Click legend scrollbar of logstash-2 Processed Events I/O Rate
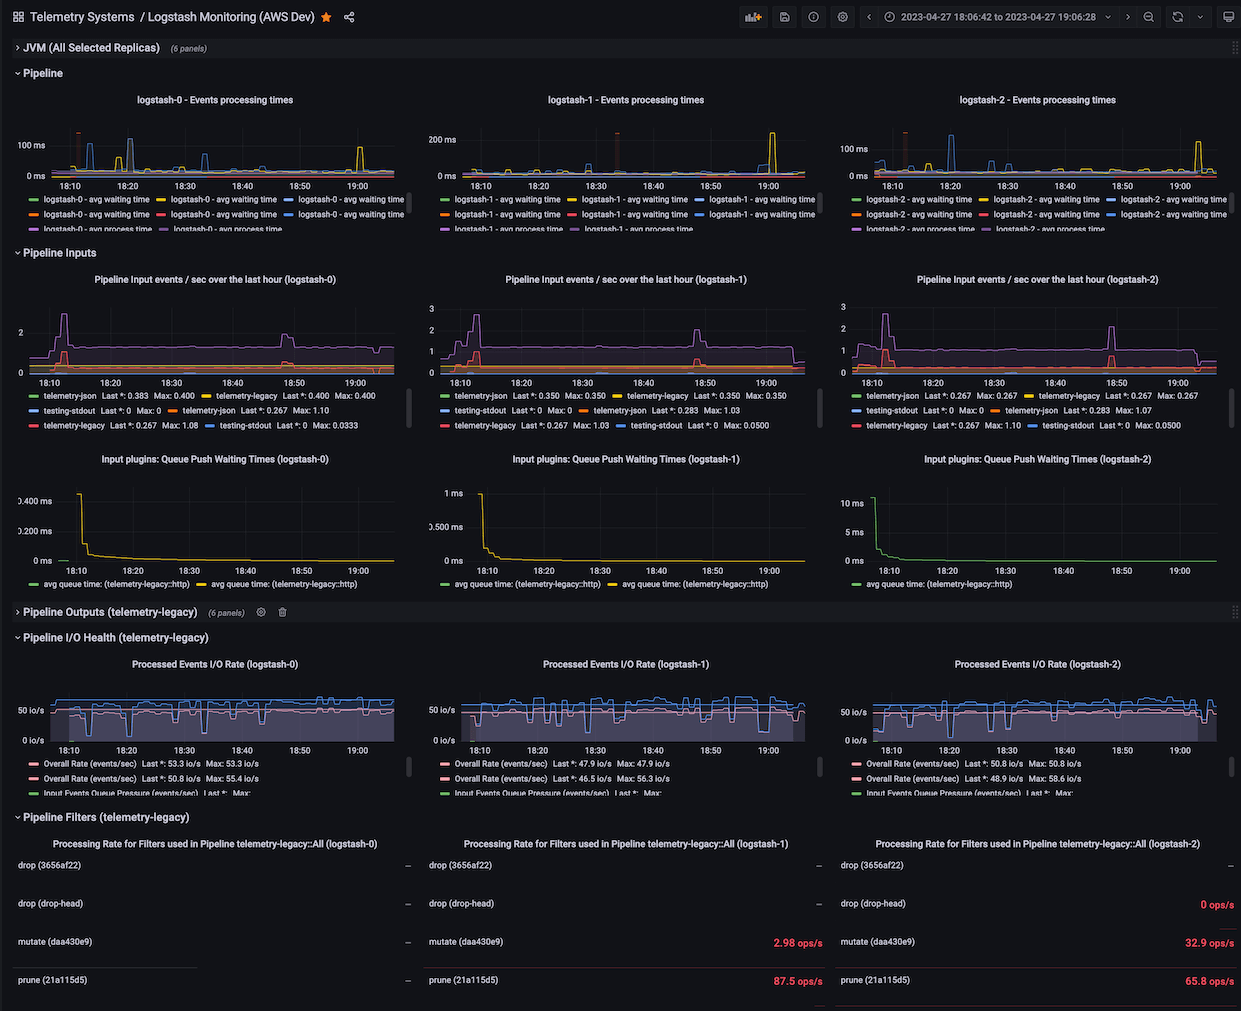Image resolution: width=1241 pixels, height=1011 pixels. coord(1231,766)
